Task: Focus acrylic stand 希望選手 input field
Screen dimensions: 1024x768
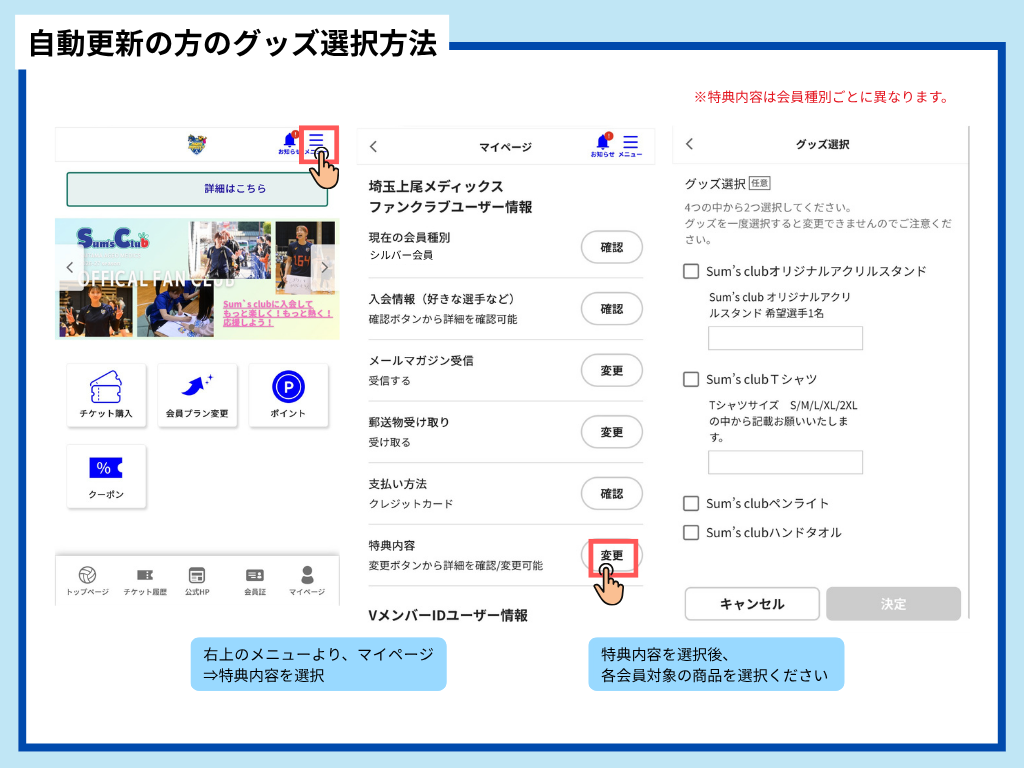Action: coord(785,338)
